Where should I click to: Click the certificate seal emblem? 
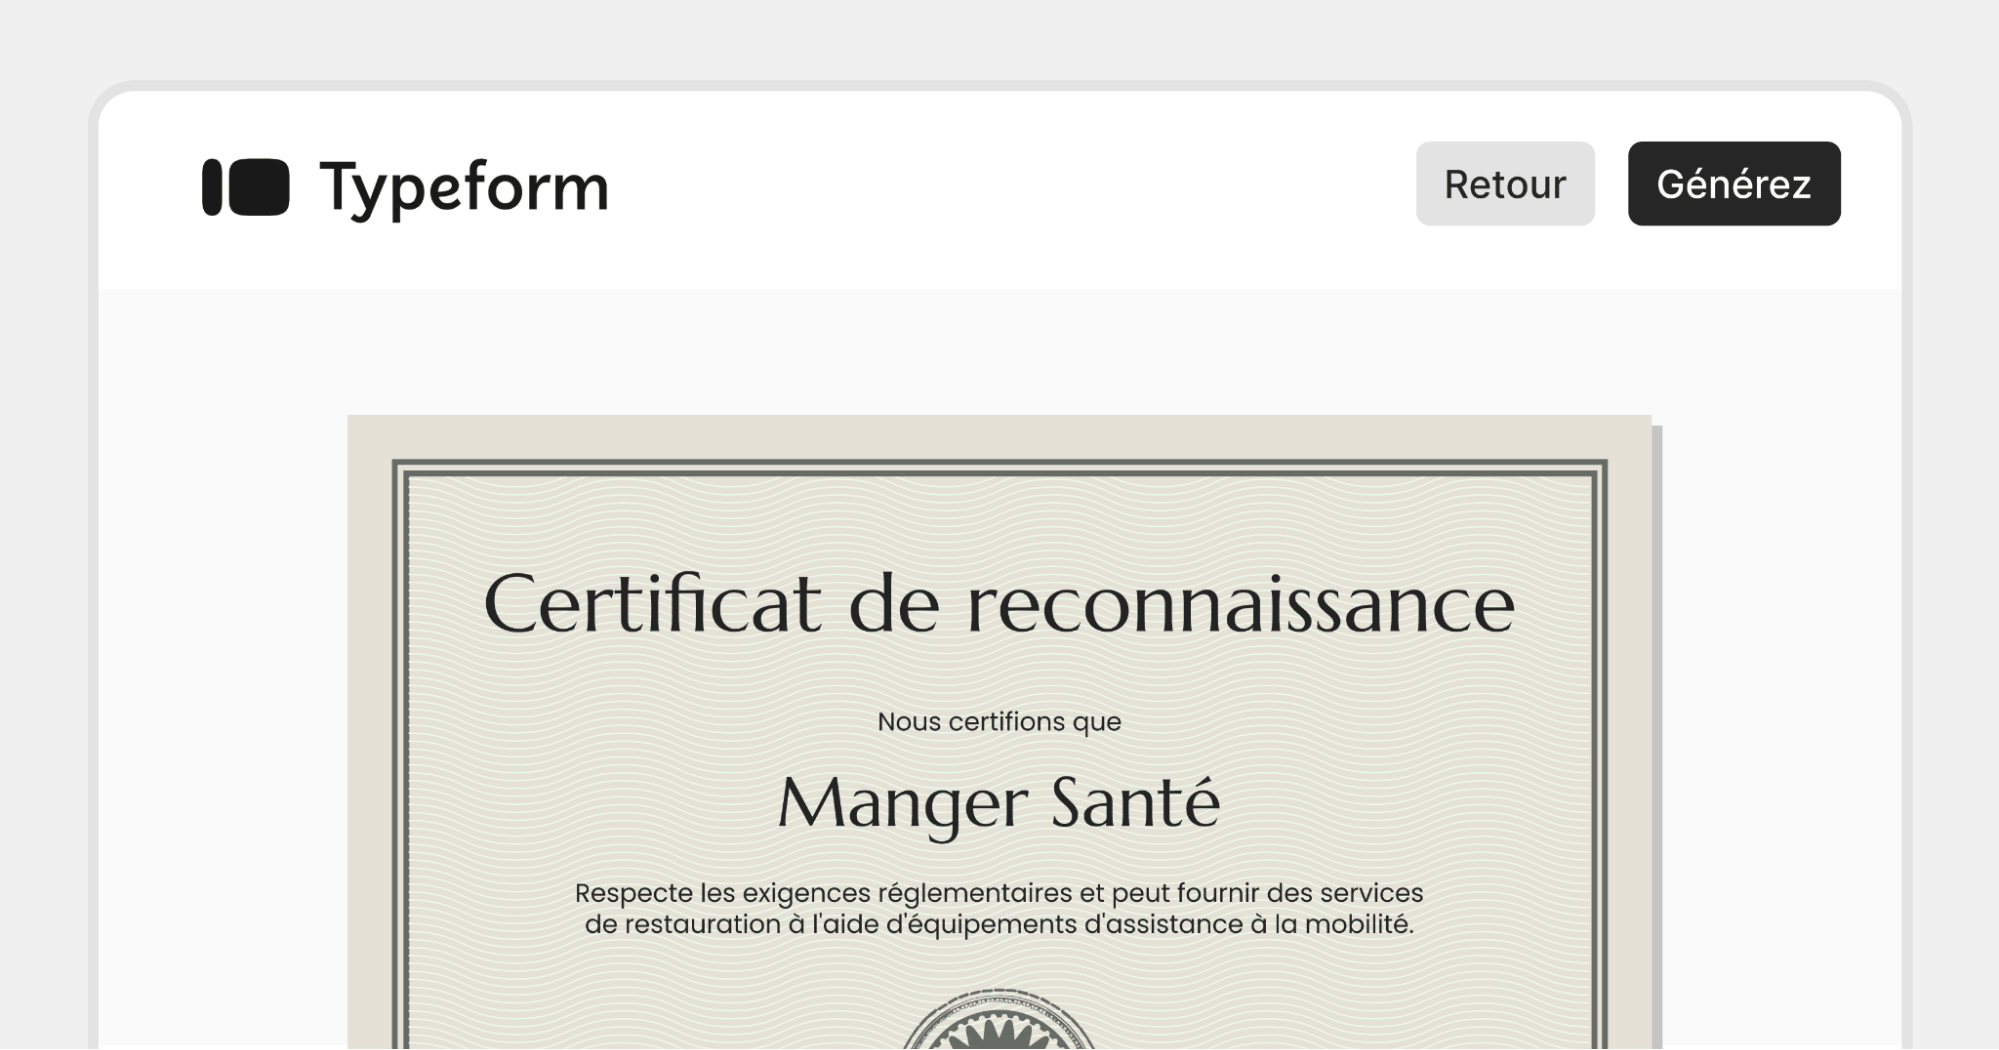click(999, 1020)
